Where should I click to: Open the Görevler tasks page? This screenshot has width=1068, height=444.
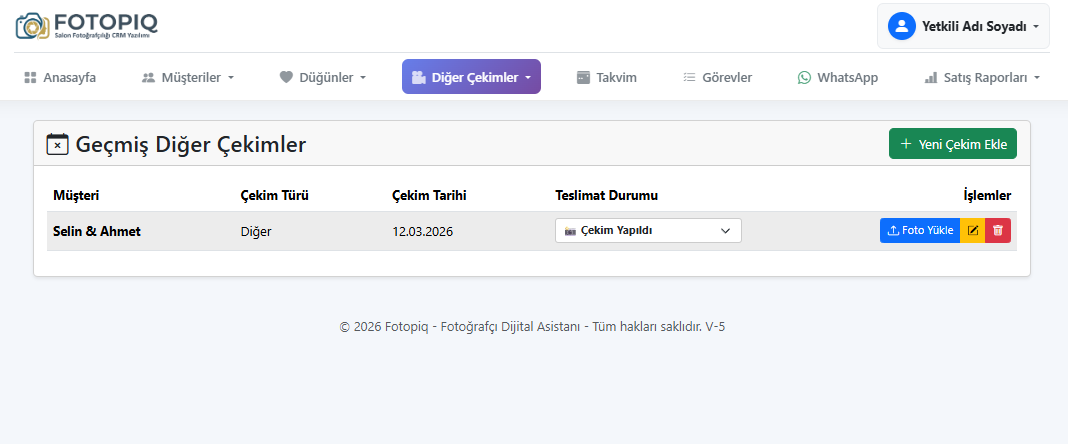(x=717, y=77)
